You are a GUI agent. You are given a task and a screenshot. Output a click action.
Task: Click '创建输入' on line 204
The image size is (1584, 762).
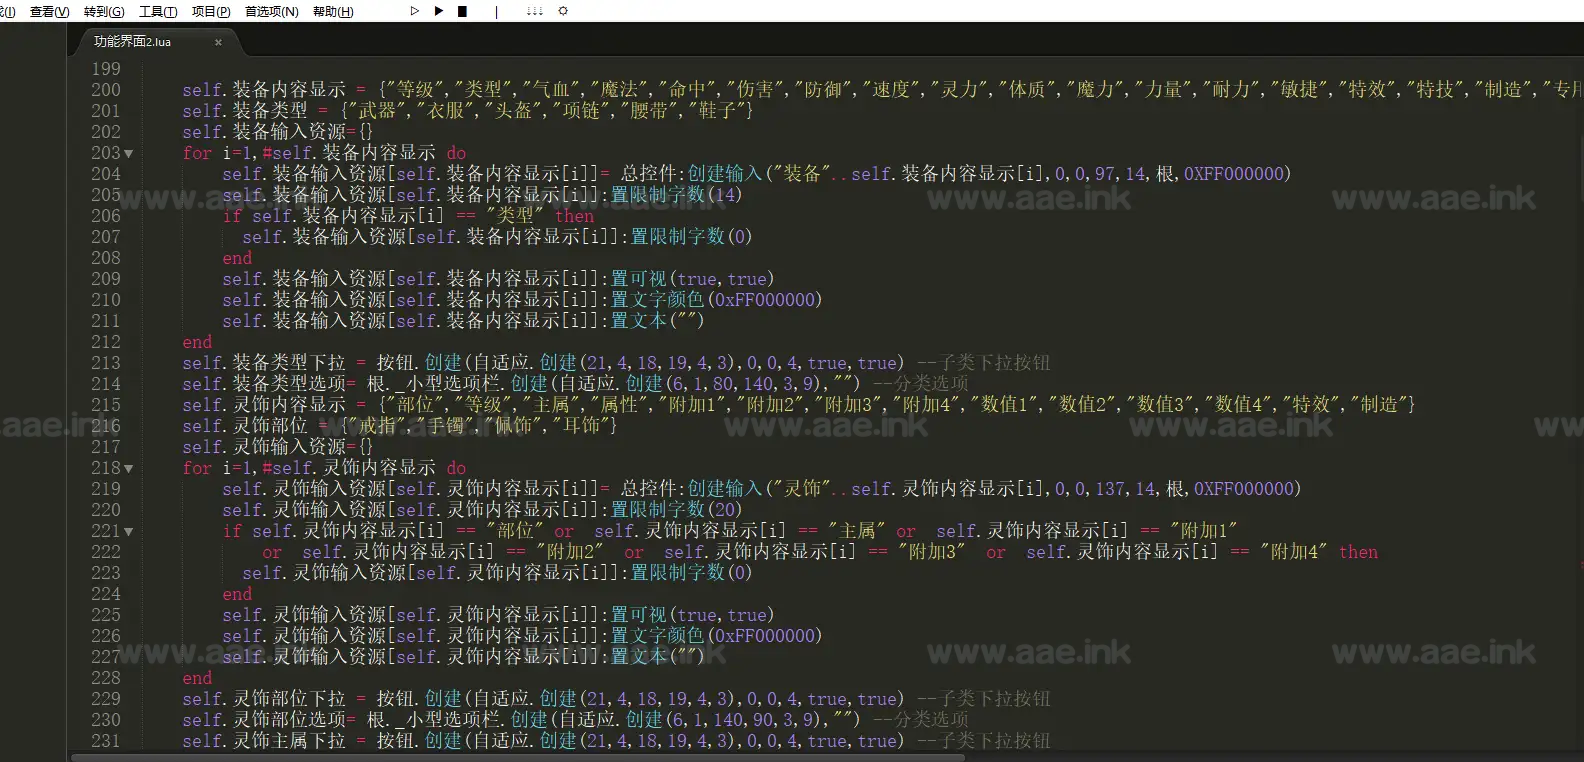725,174
